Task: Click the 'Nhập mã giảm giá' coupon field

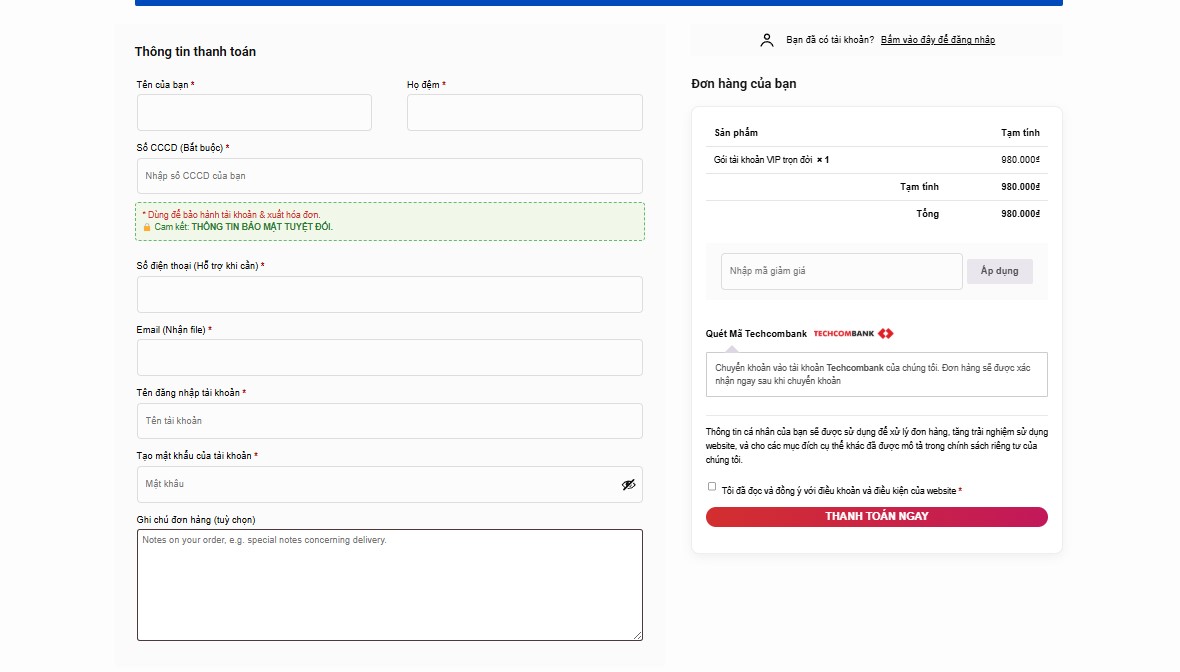Action: pyautogui.click(x=841, y=270)
